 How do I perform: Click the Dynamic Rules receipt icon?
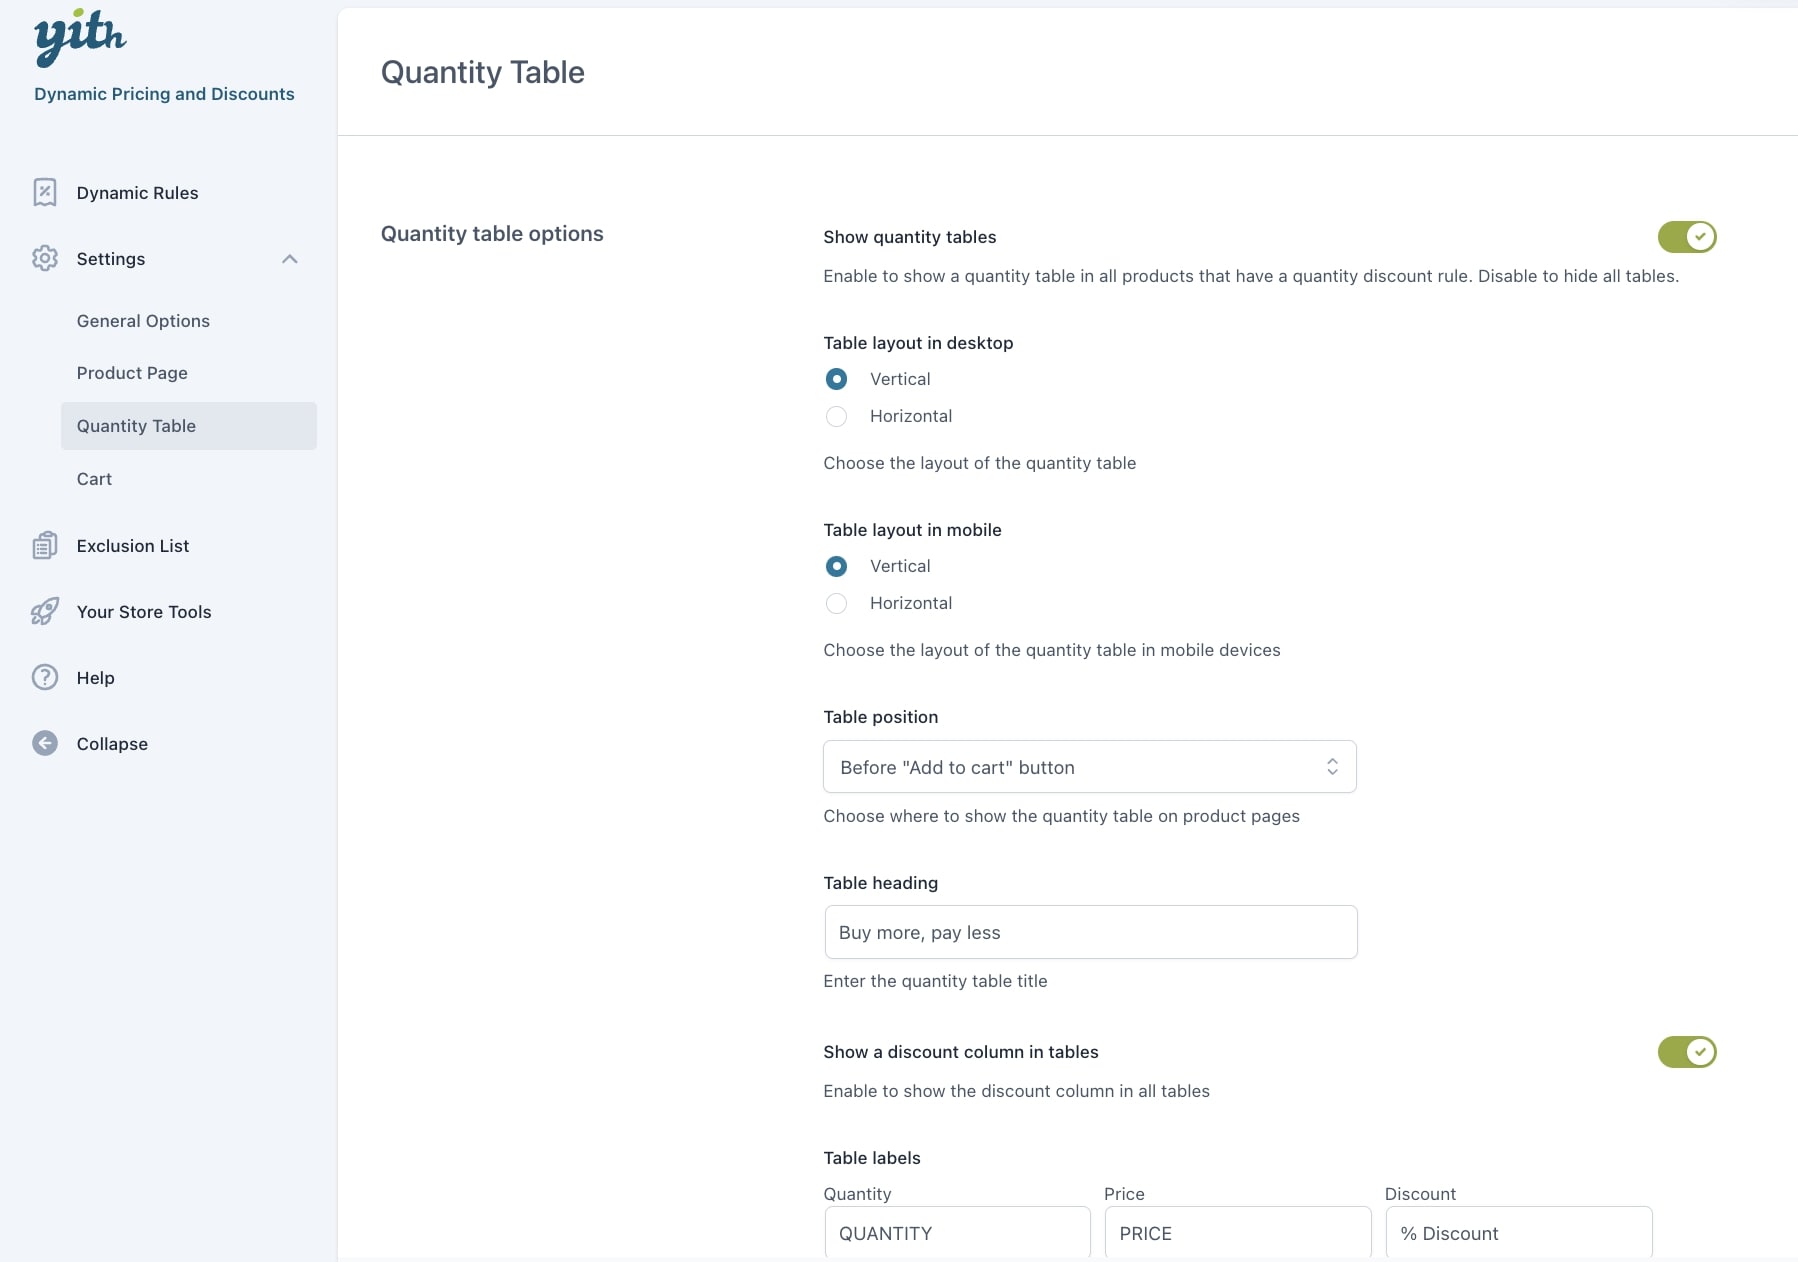tap(45, 192)
